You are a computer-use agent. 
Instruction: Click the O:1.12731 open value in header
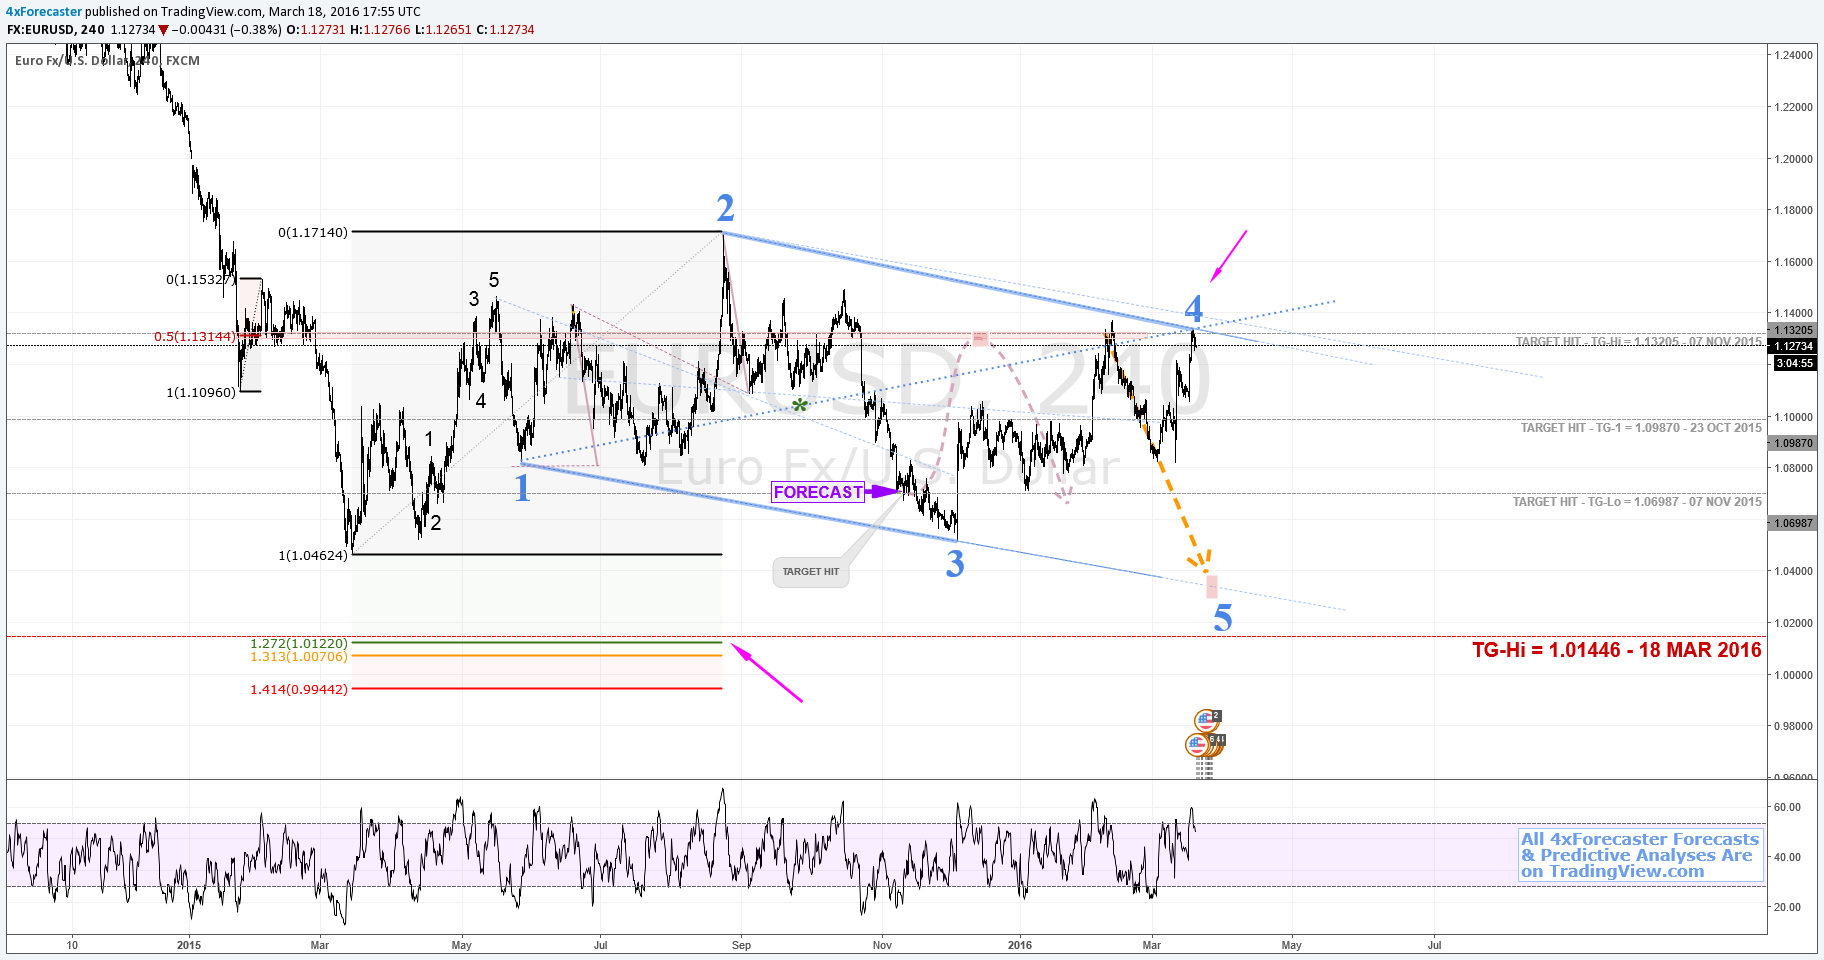[316, 30]
